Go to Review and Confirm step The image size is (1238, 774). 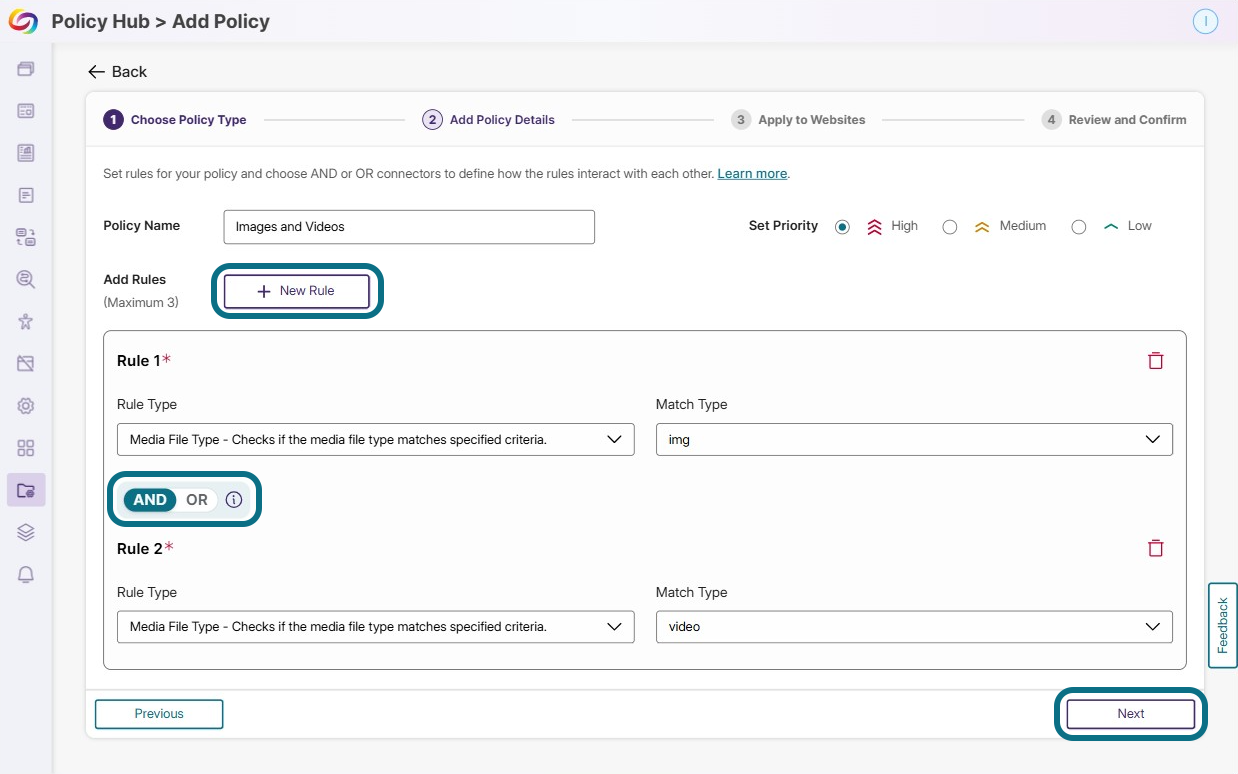pos(1114,120)
